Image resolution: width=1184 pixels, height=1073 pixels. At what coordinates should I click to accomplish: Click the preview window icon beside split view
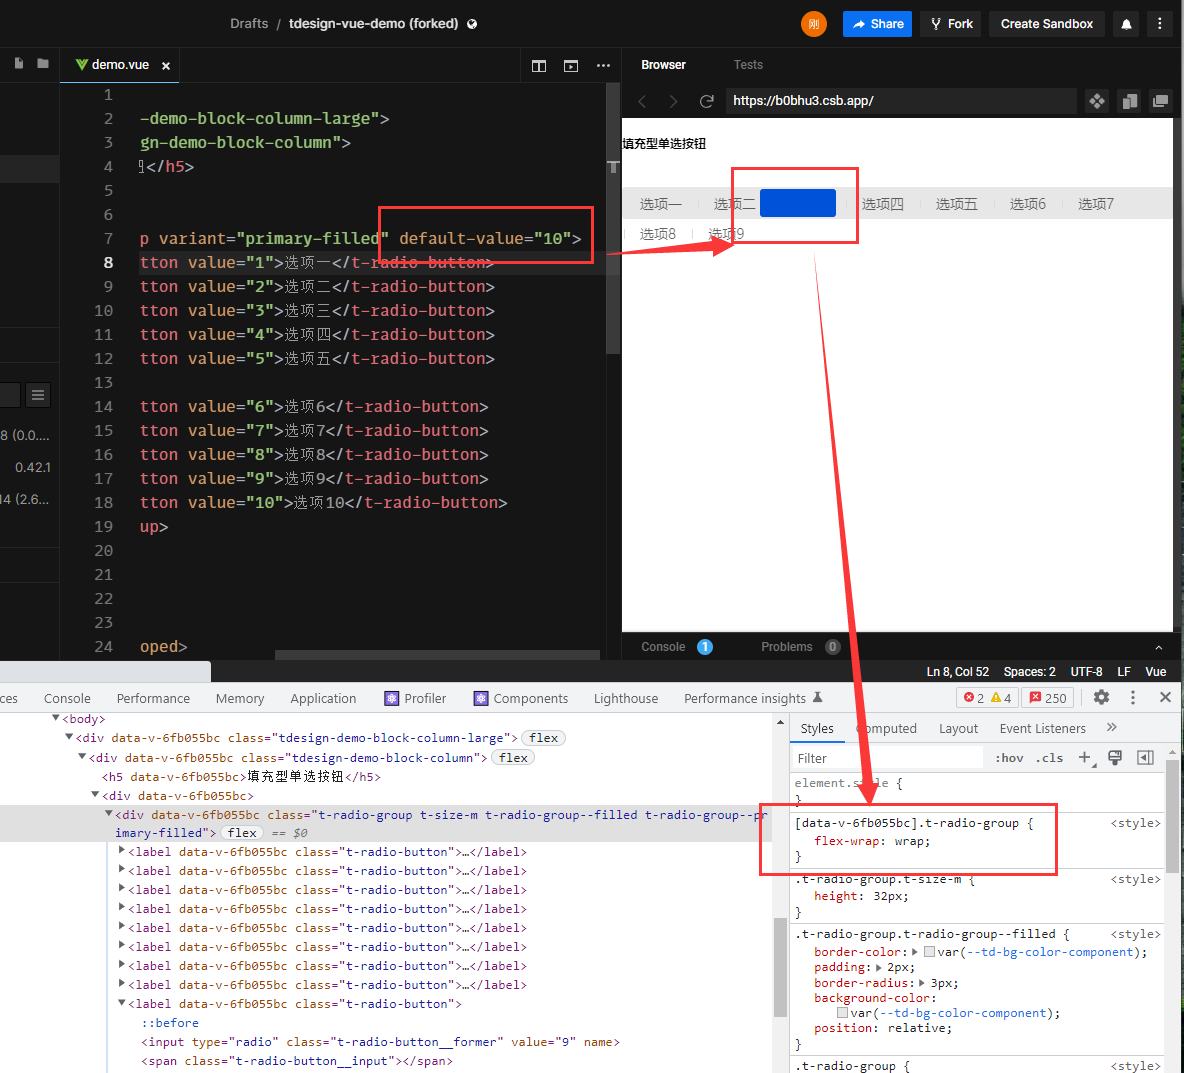(571, 66)
